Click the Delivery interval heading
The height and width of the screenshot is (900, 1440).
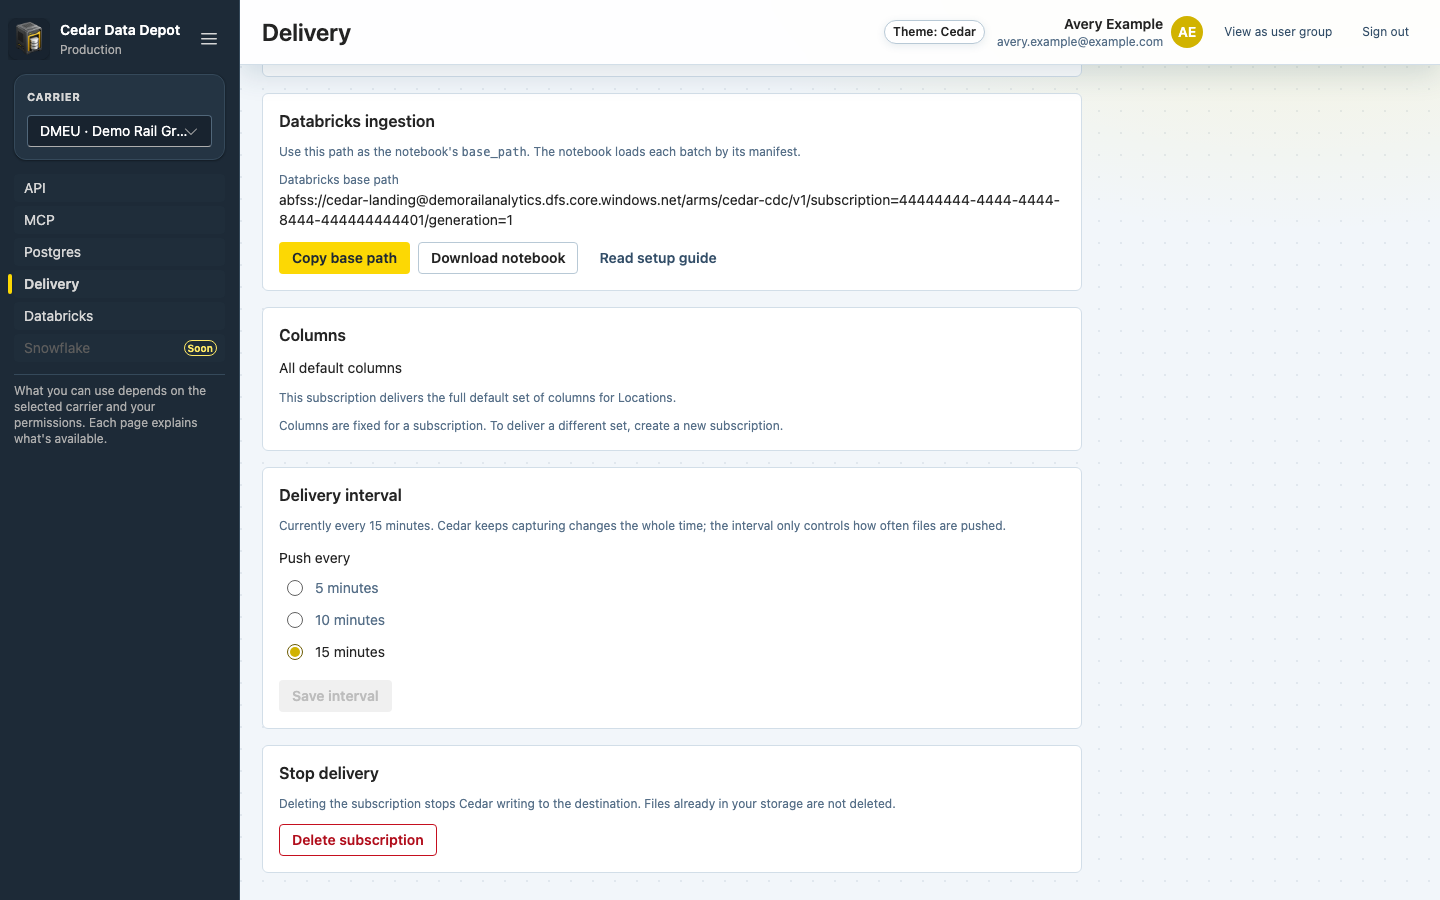(x=340, y=495)
